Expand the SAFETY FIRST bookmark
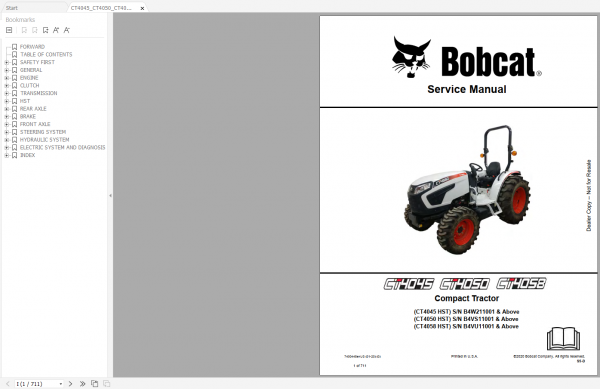This screenshot has width=600, height=389. tap(7, 62)
